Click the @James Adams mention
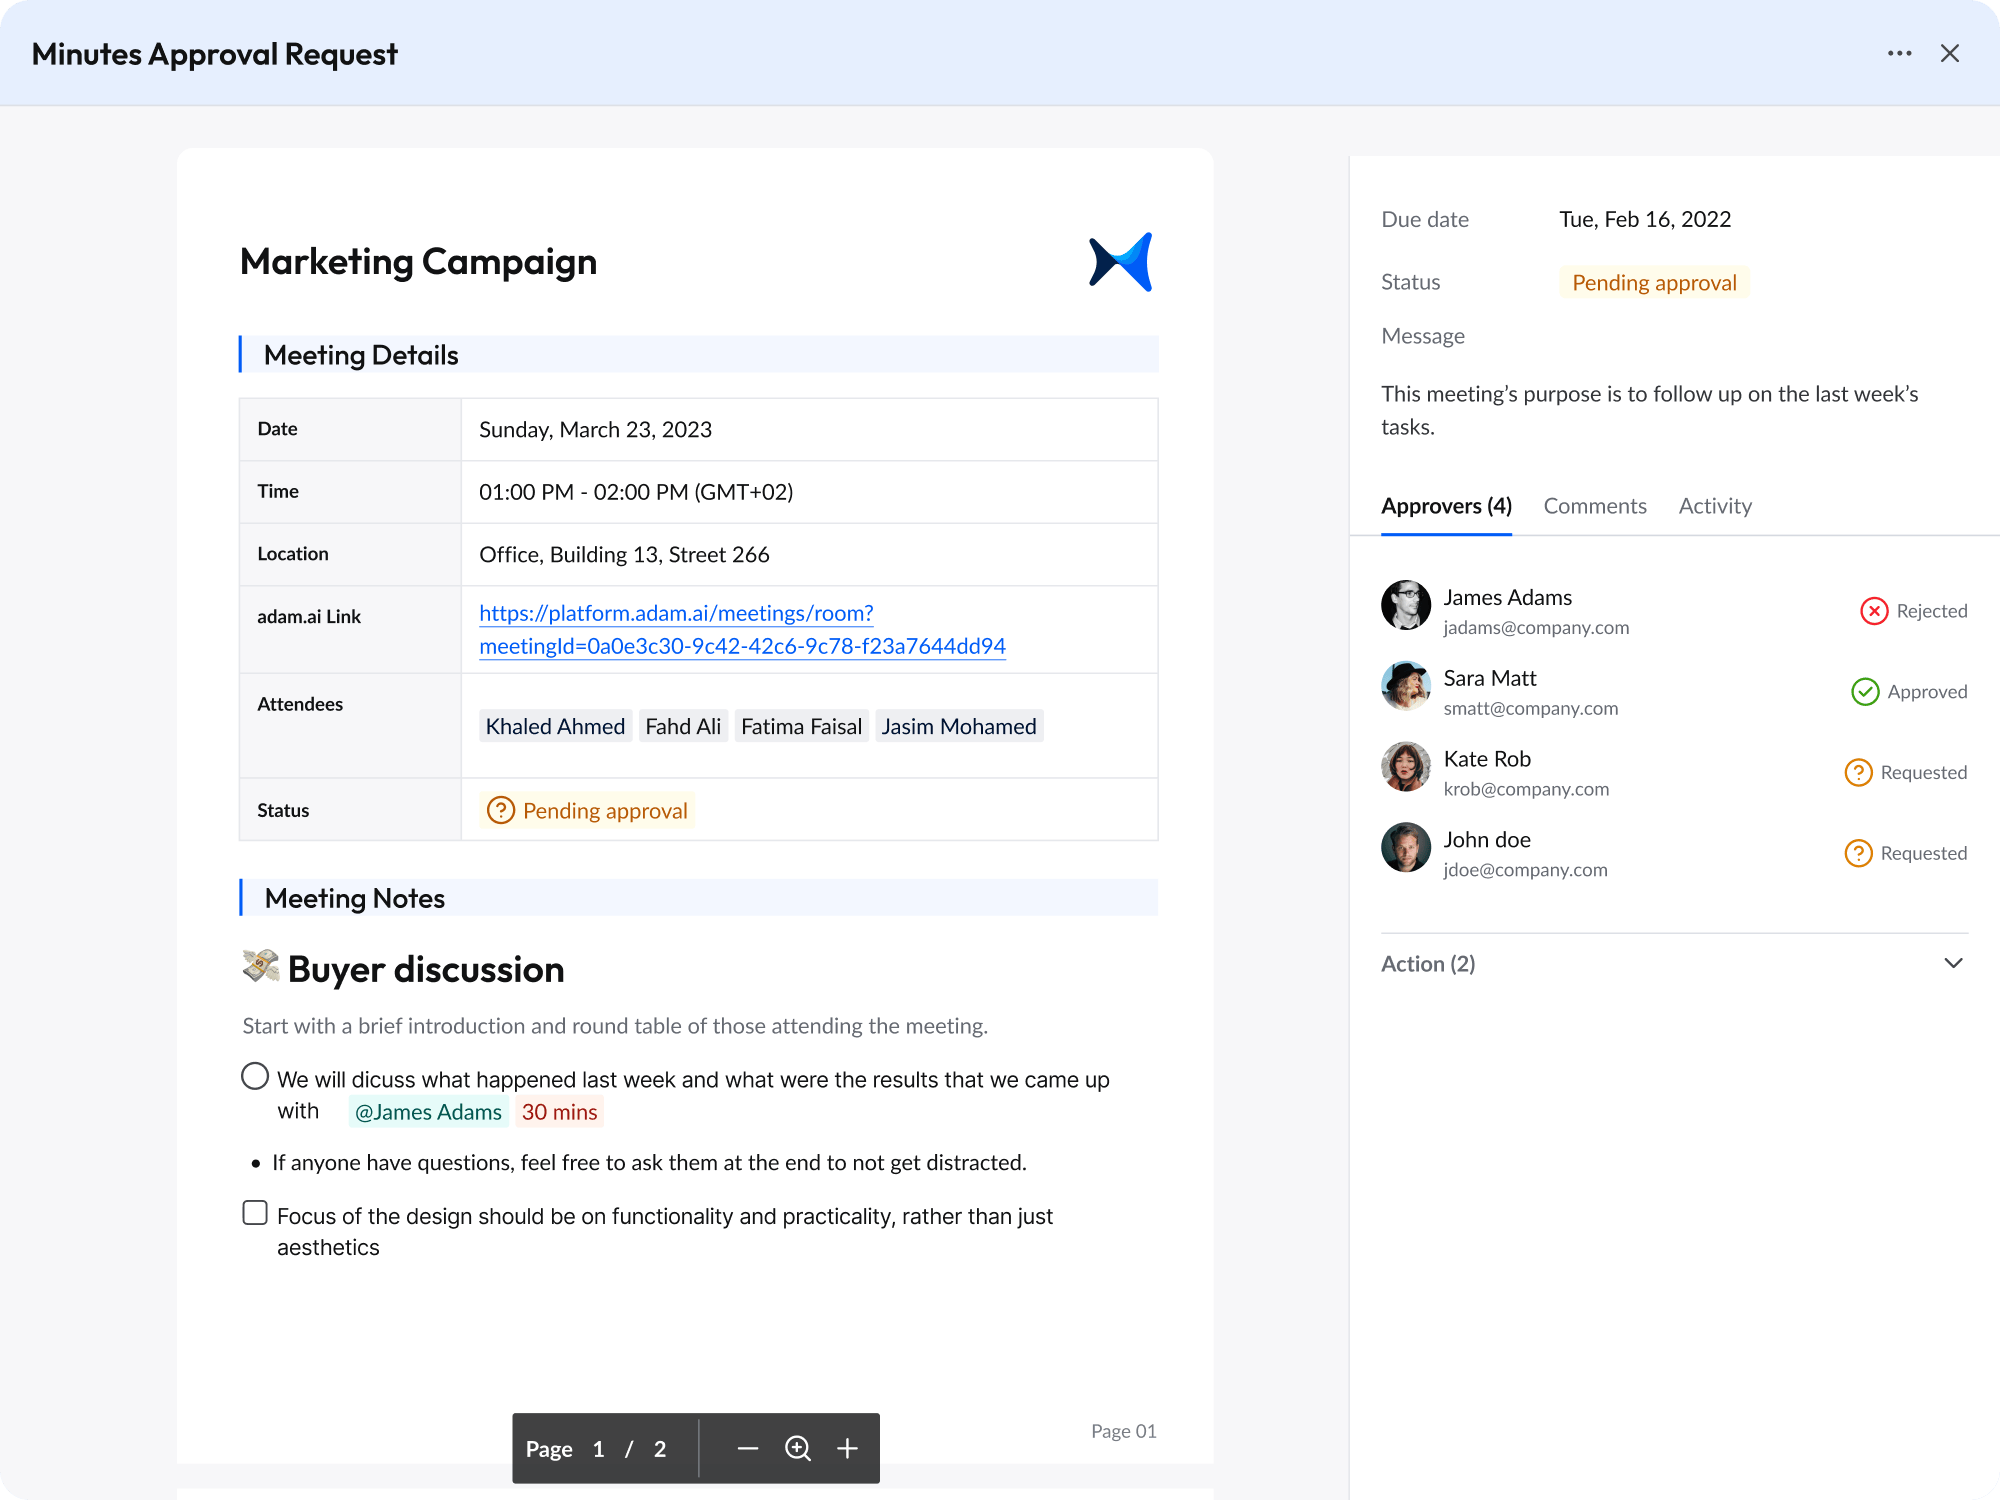The height and width of the screenshot is (1500, 2000). [428, 1111]
